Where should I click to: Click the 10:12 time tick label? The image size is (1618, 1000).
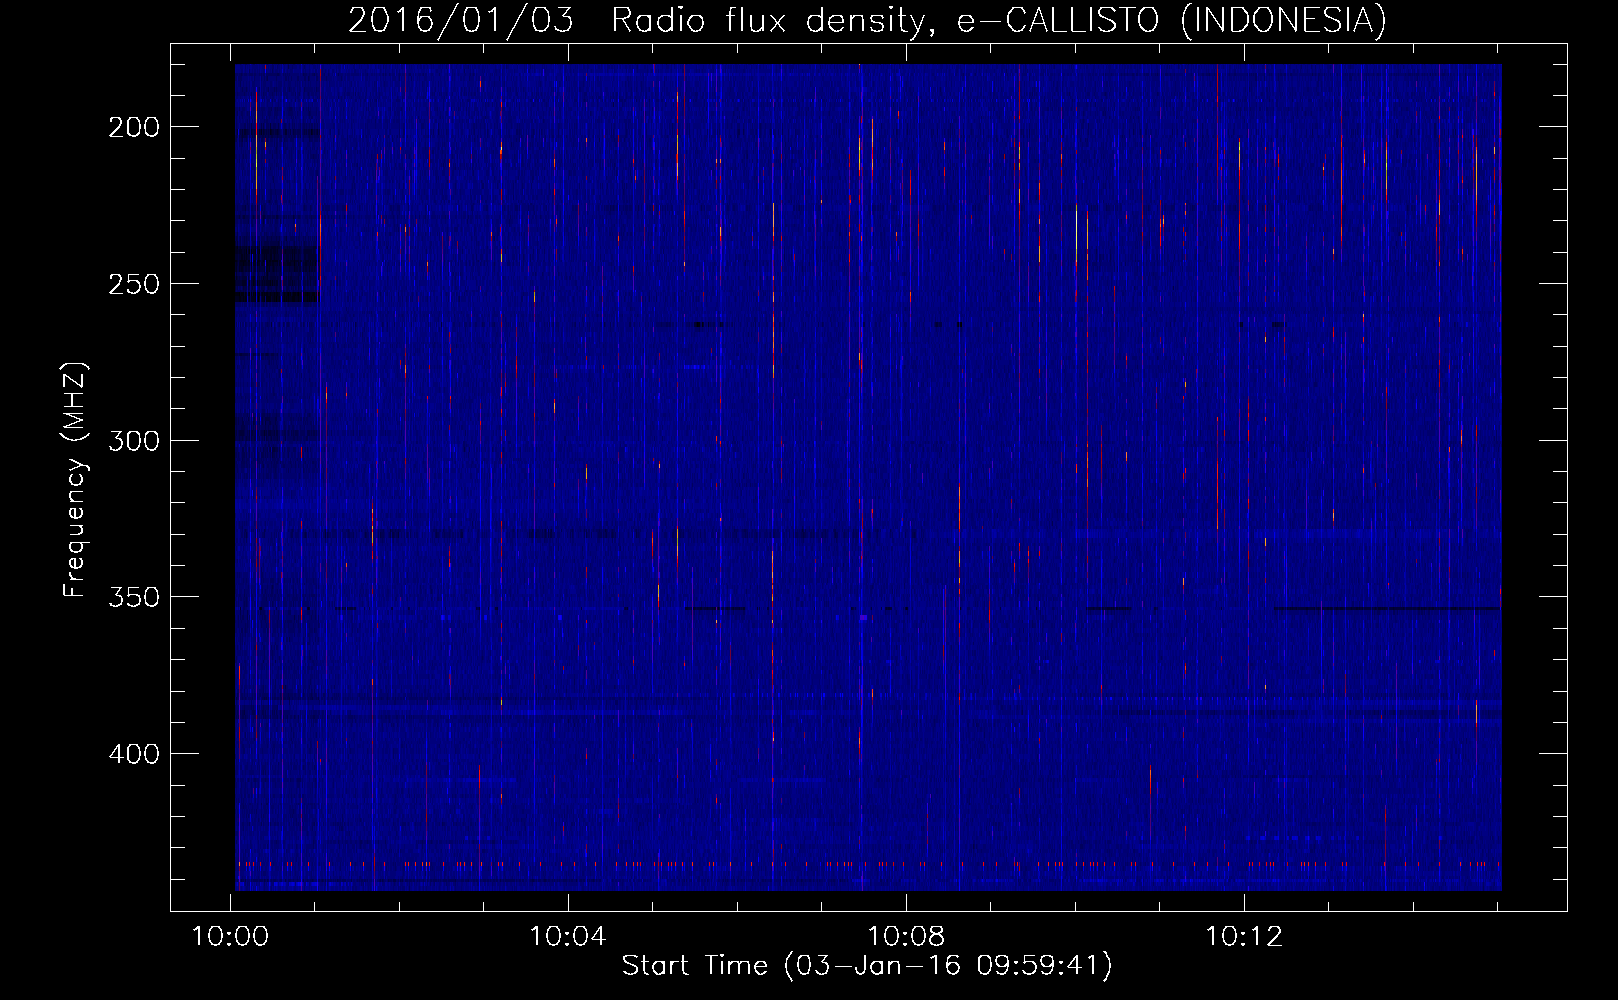tap(1244, 937)
